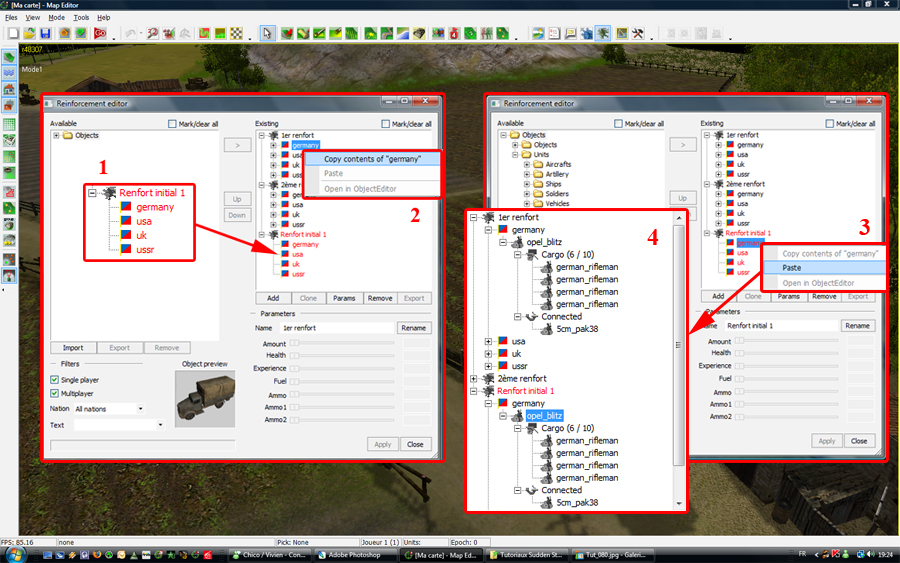Click the Add button in left Reinforcement editor
The width and height of the screenshot is (900, 563).
click(x=273, y=298)
